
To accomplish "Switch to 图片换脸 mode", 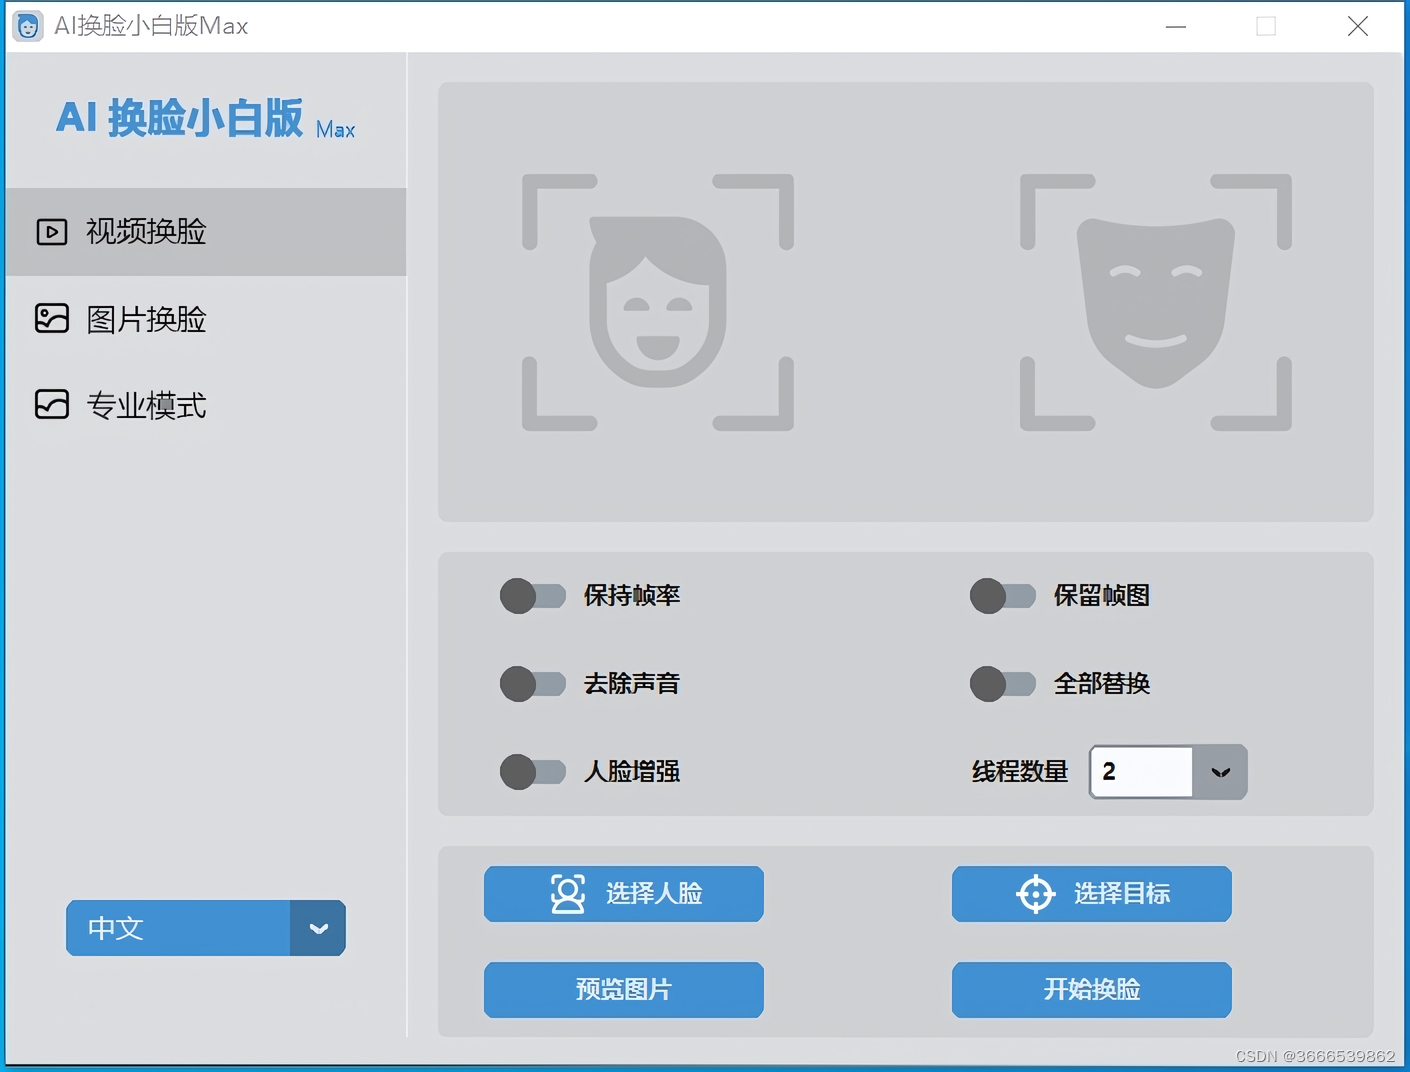I will click(x=206, y=319).
